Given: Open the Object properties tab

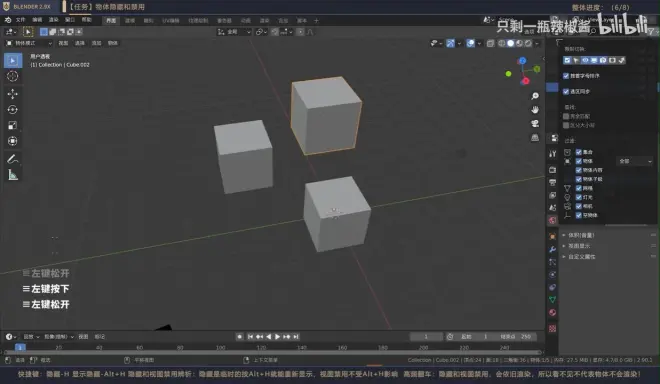Looking at the screenshot, I should [553, 237].
